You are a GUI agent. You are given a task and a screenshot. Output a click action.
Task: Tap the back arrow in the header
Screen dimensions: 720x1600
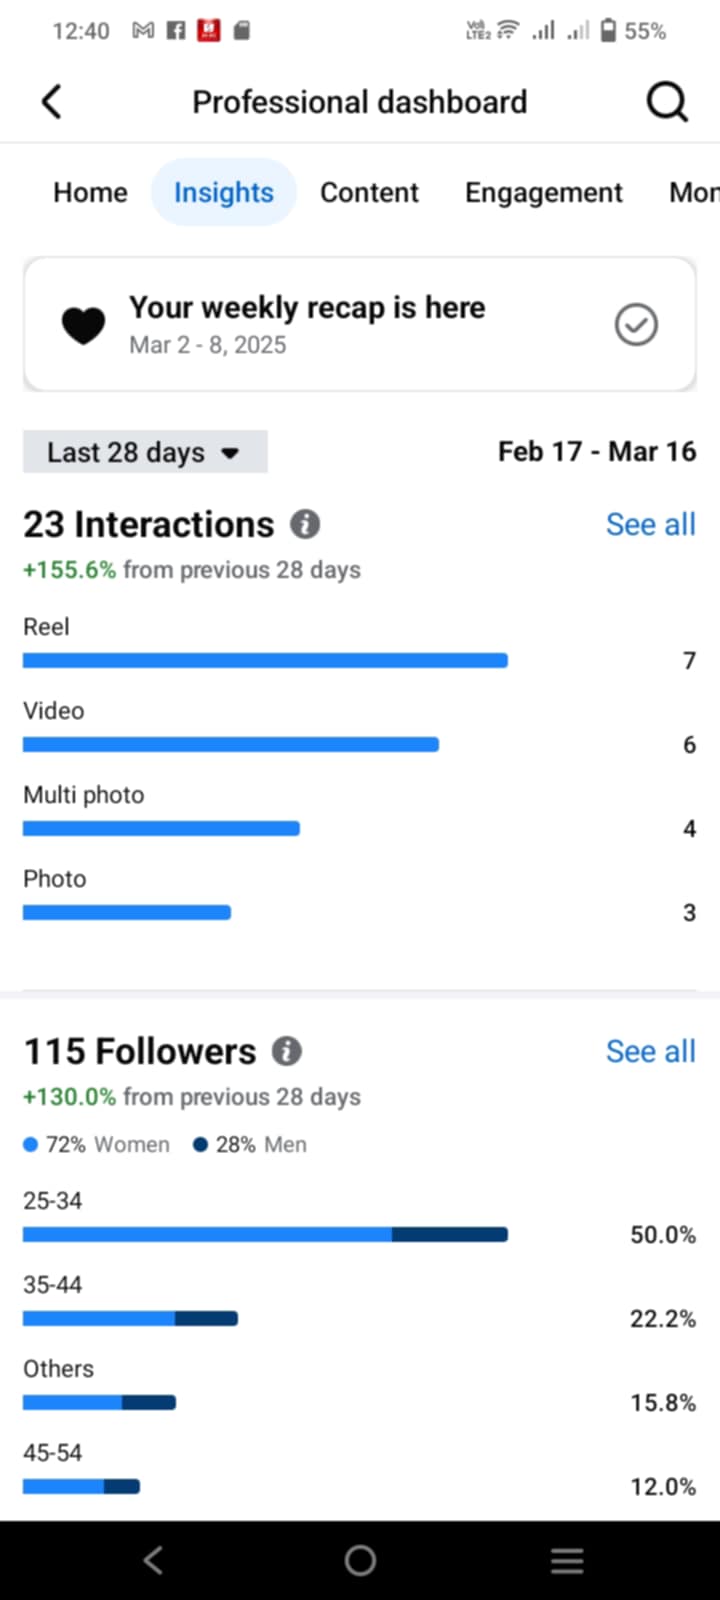(x=52, y=102)
